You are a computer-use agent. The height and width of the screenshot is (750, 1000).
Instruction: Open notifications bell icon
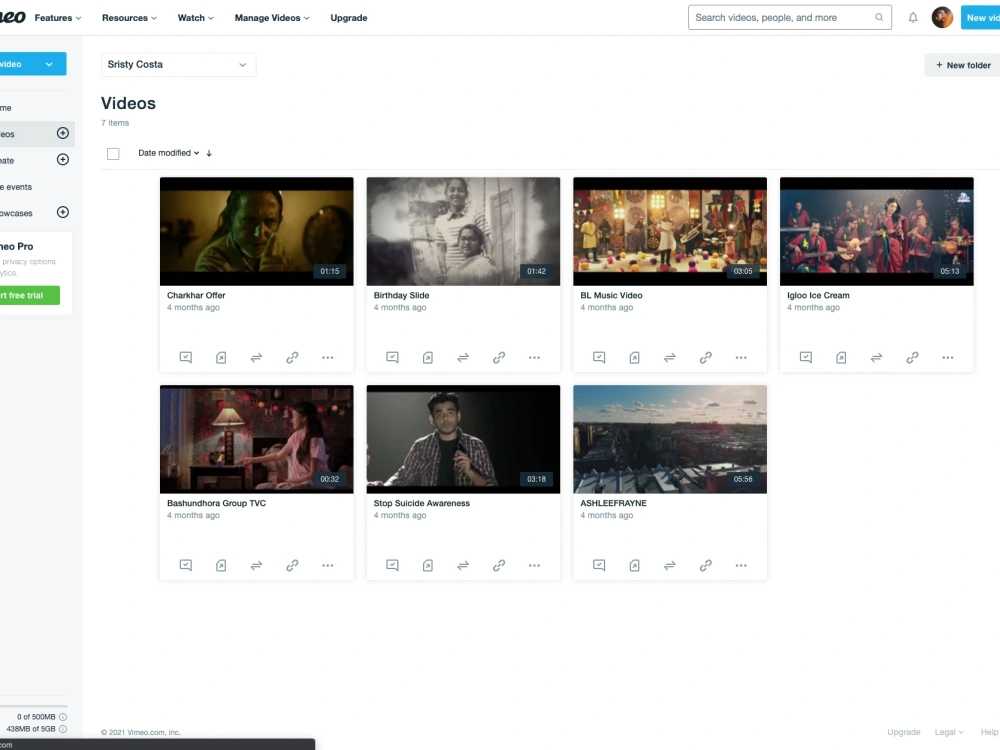pos(913,18)
